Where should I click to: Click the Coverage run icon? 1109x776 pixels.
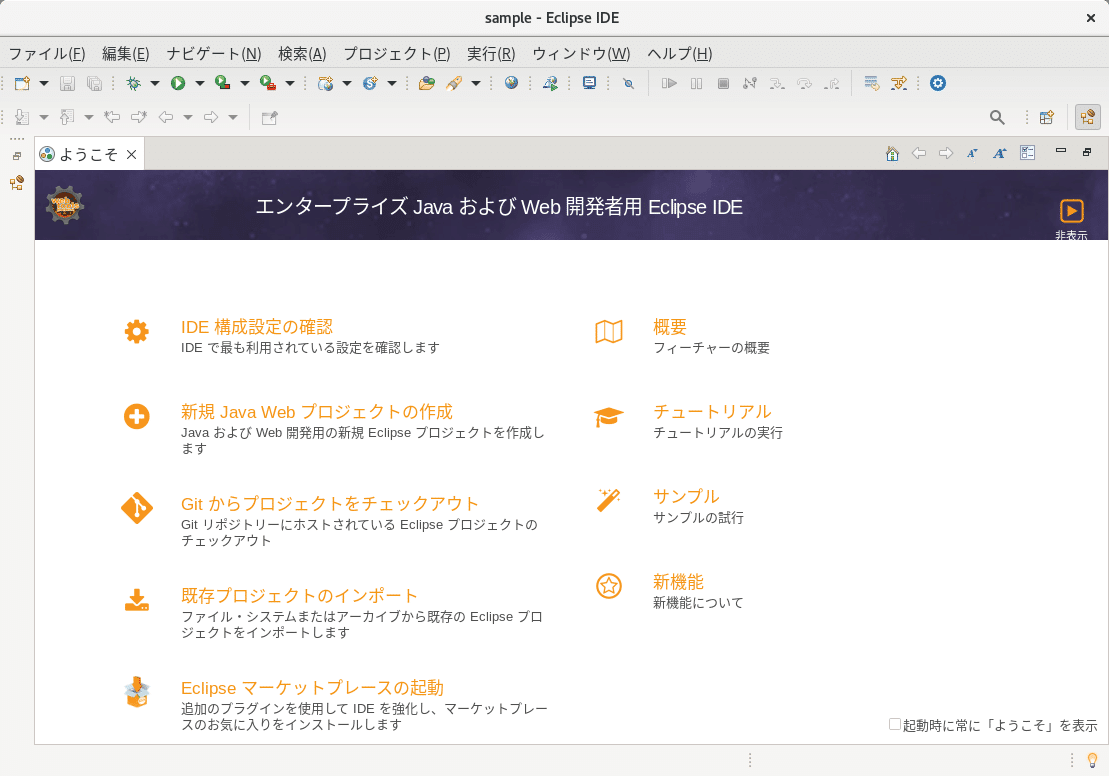[x=223, y=83]
